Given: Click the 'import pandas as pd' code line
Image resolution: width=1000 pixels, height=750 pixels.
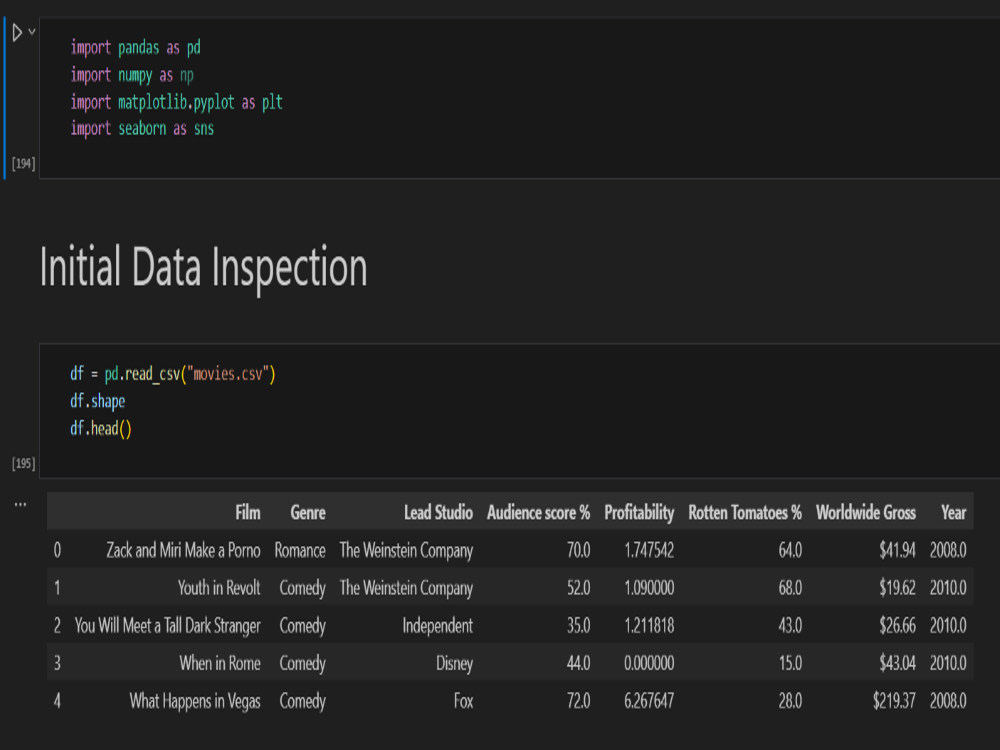Looking at the screenshot, I should [135, 48].
